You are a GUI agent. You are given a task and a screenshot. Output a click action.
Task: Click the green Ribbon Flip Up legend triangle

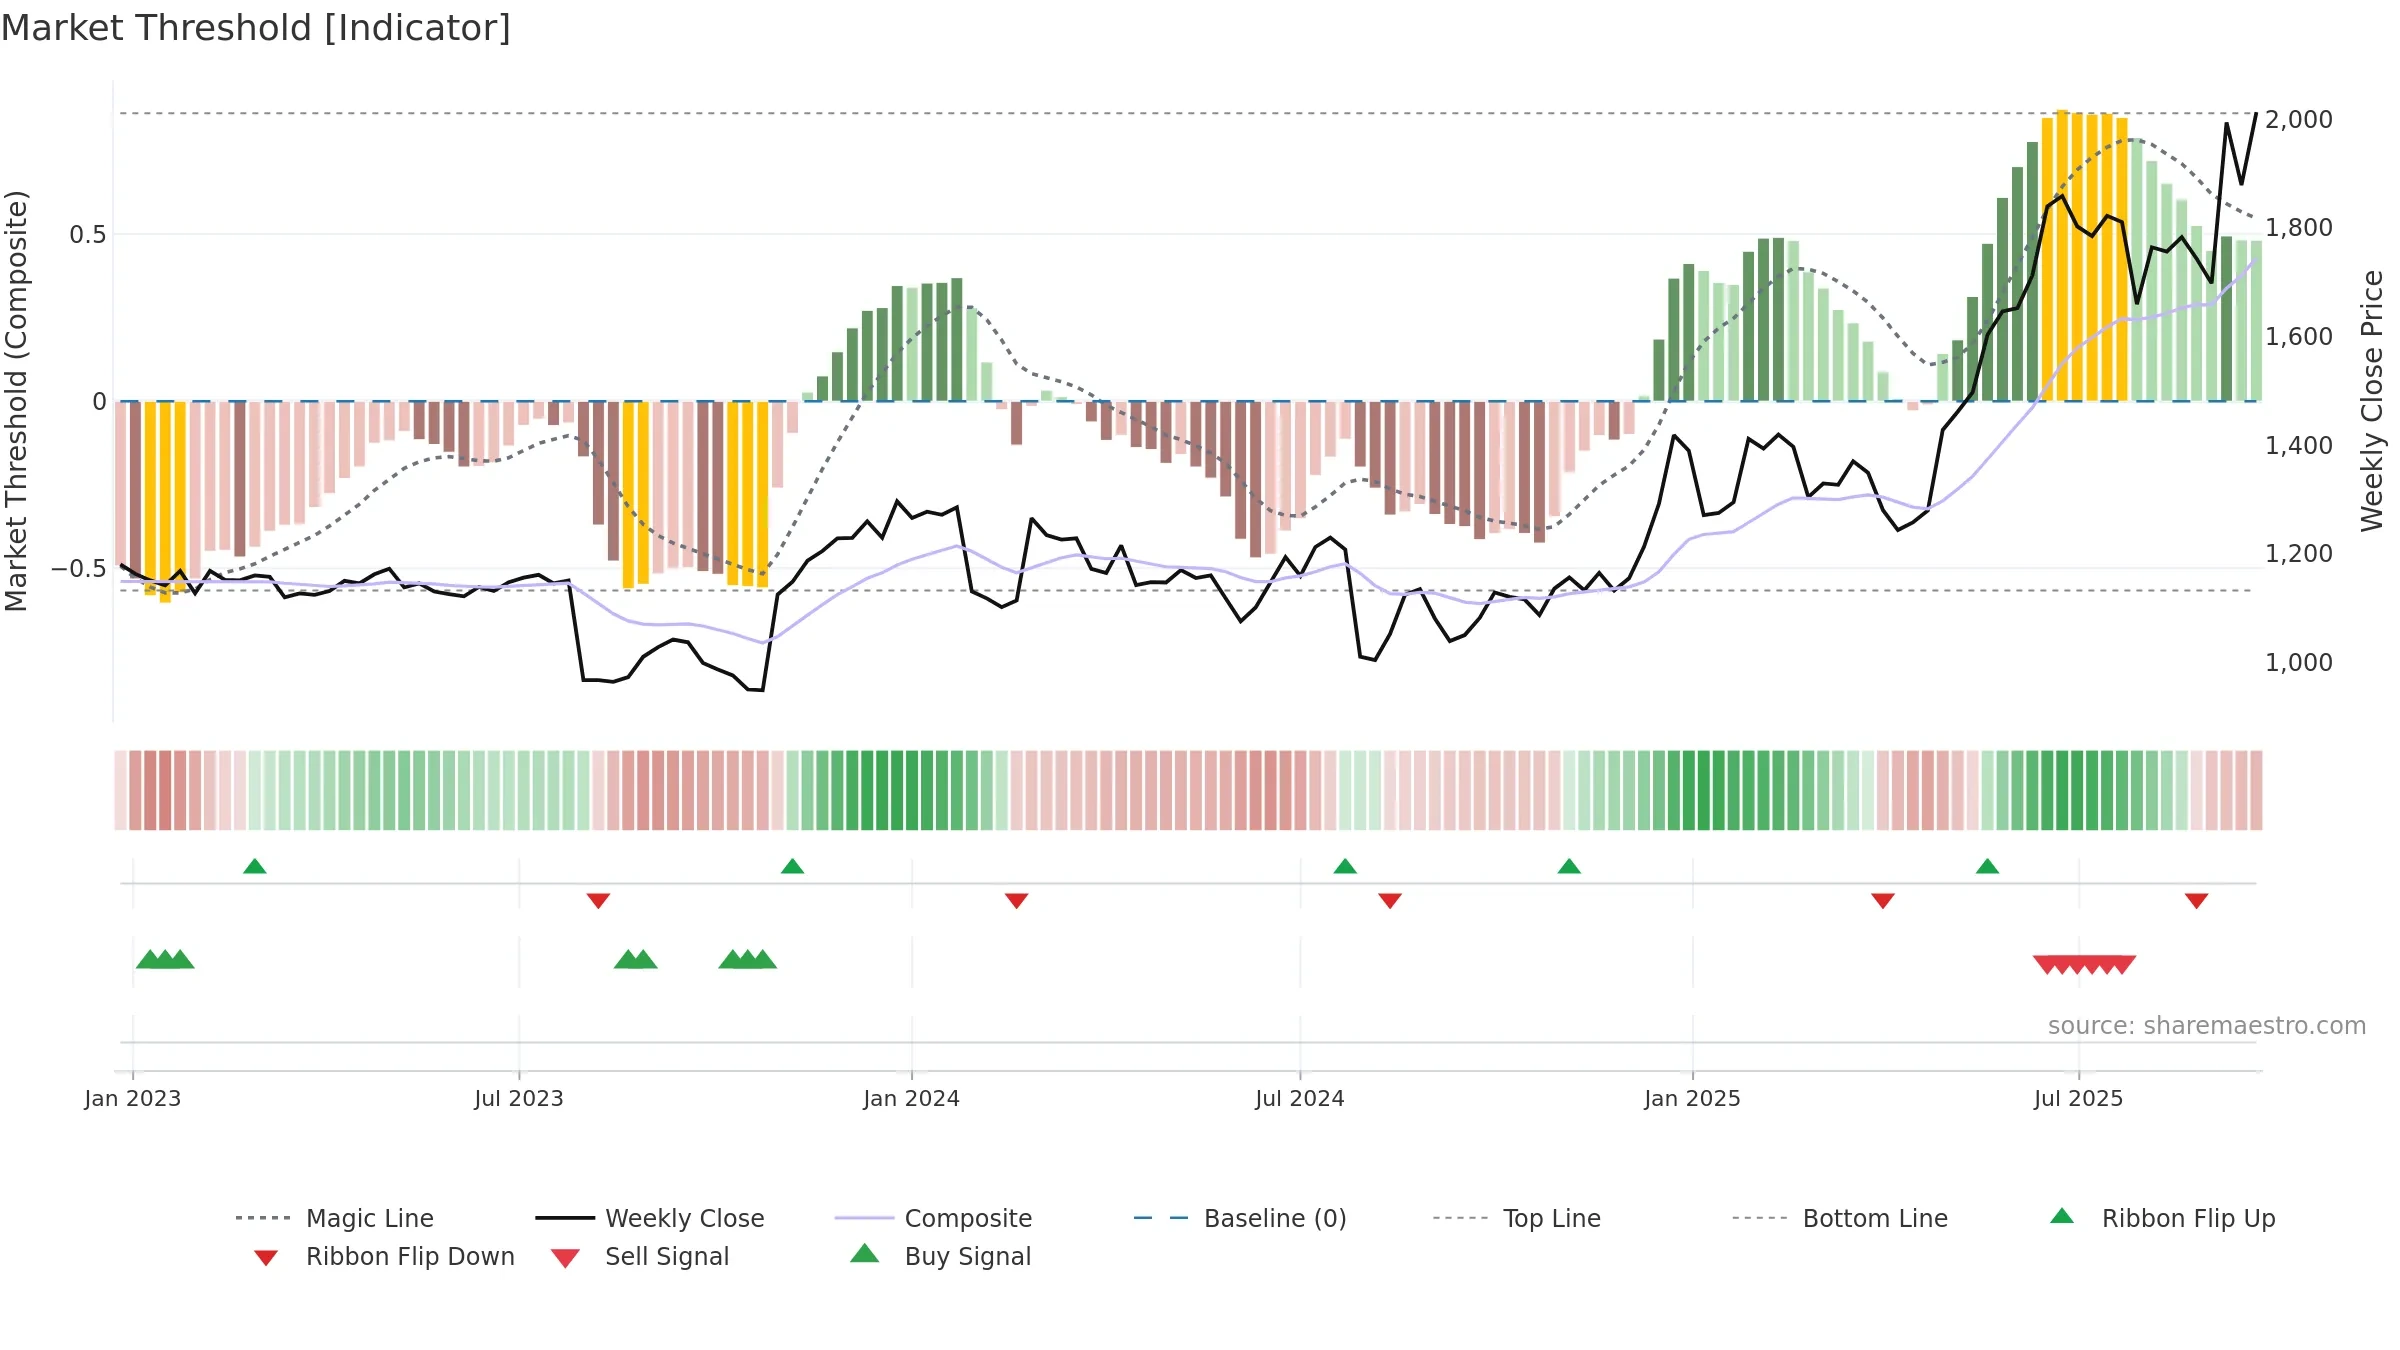pos(2062,1216)
